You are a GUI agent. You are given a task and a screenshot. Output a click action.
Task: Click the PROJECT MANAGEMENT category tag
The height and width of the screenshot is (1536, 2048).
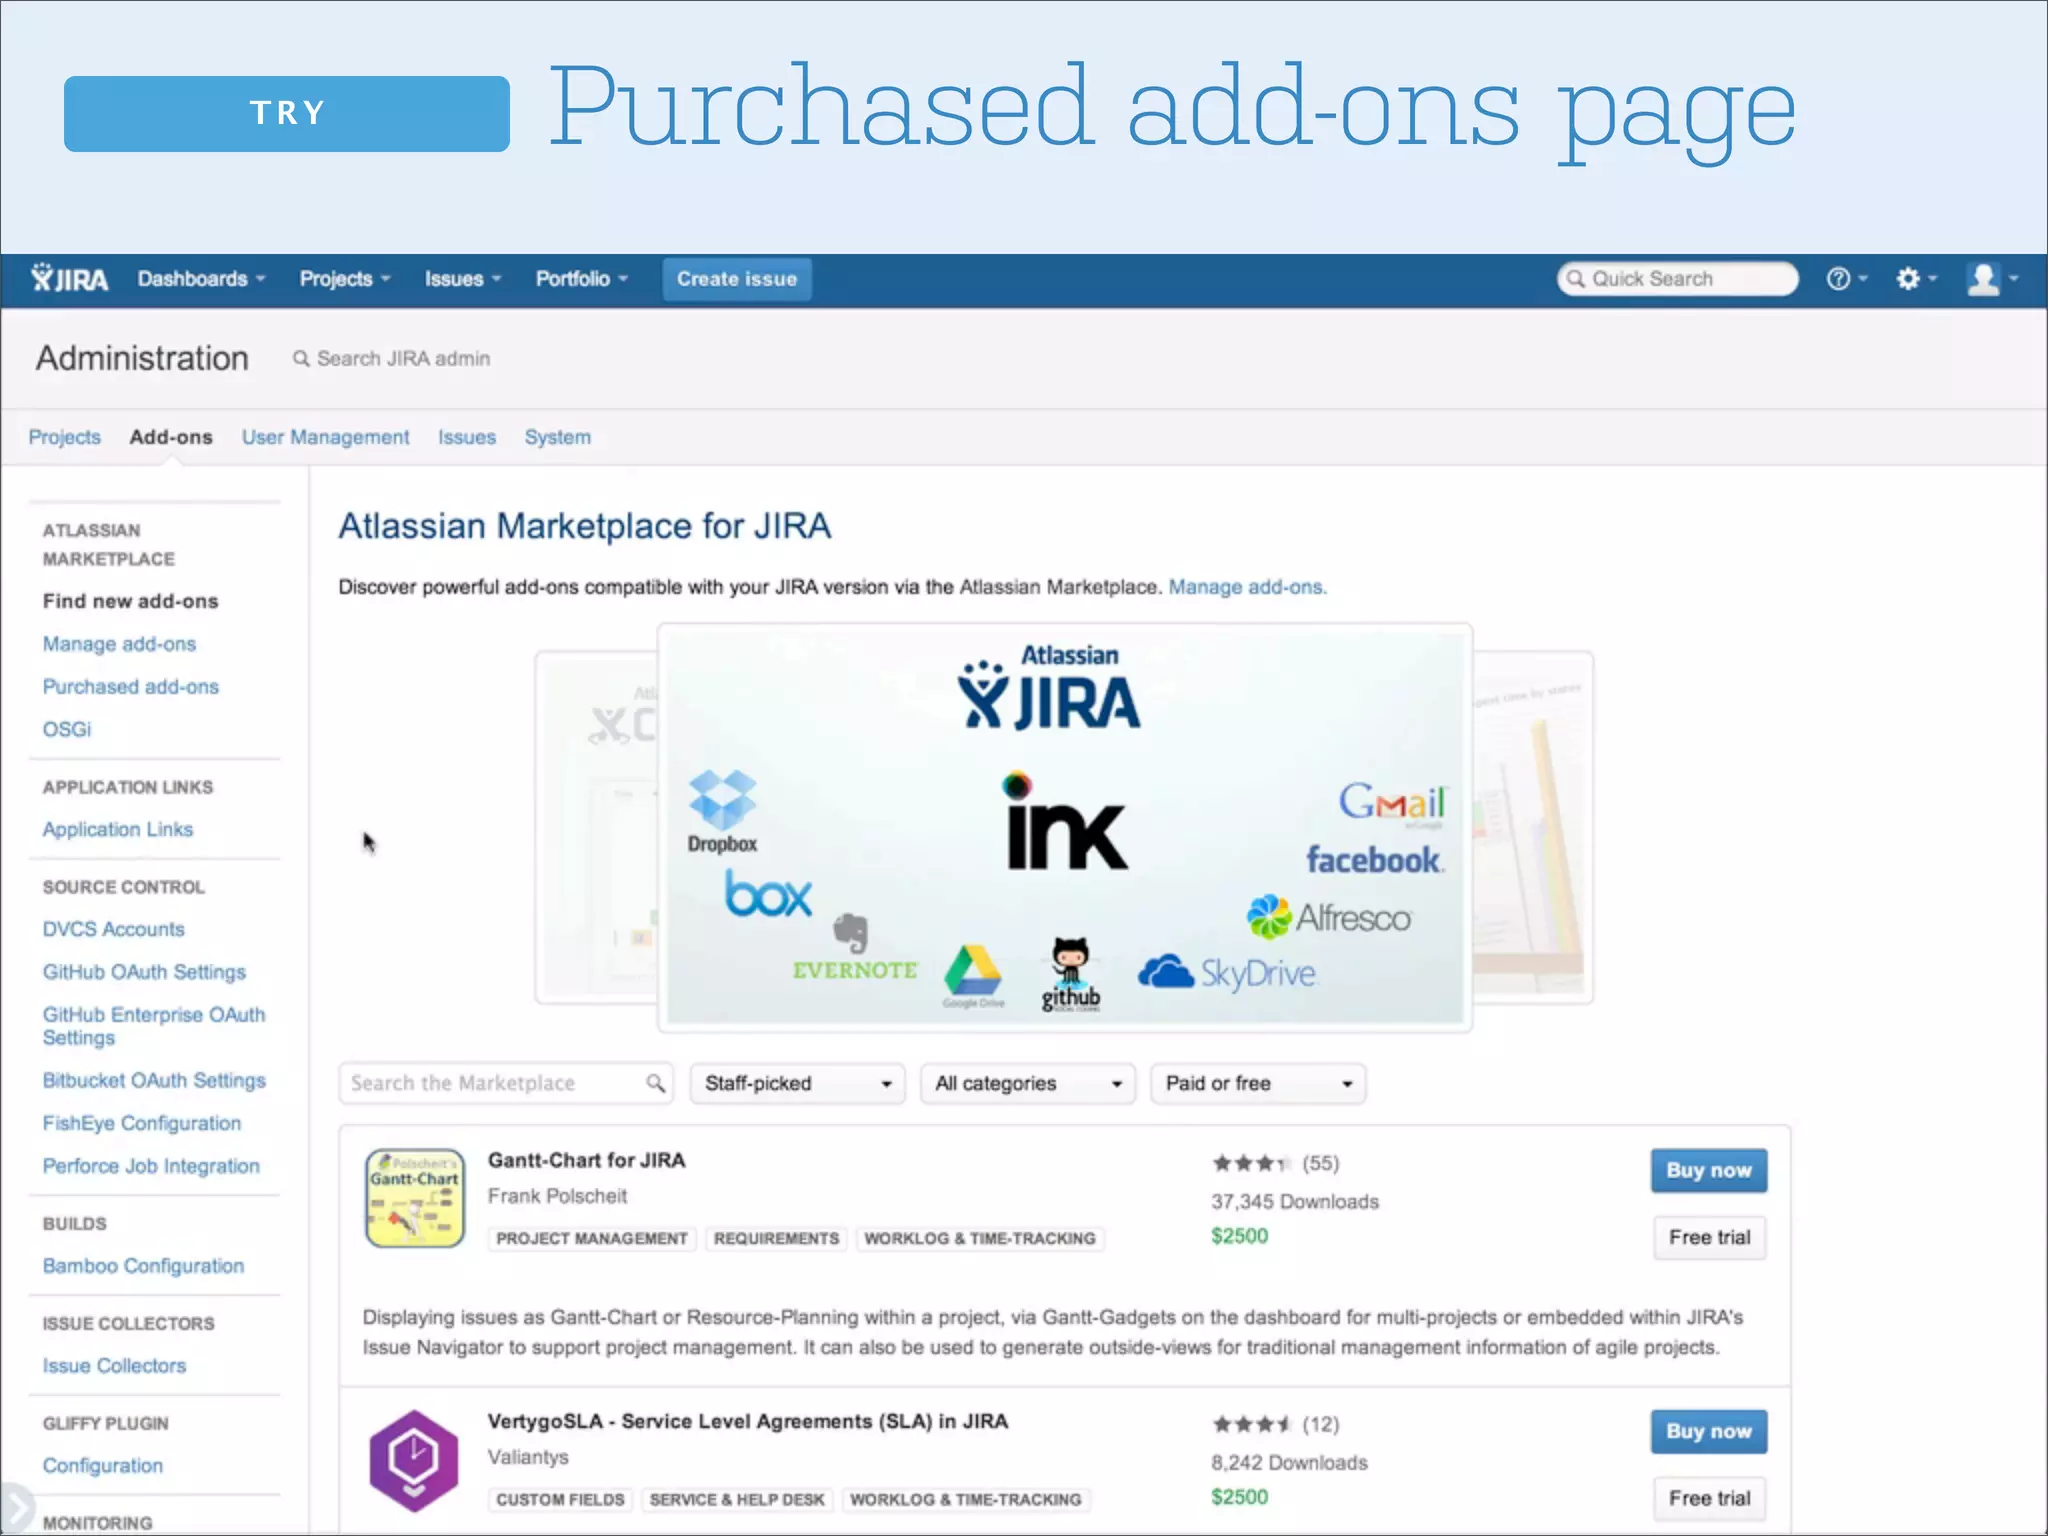[x=592, y=1238]
